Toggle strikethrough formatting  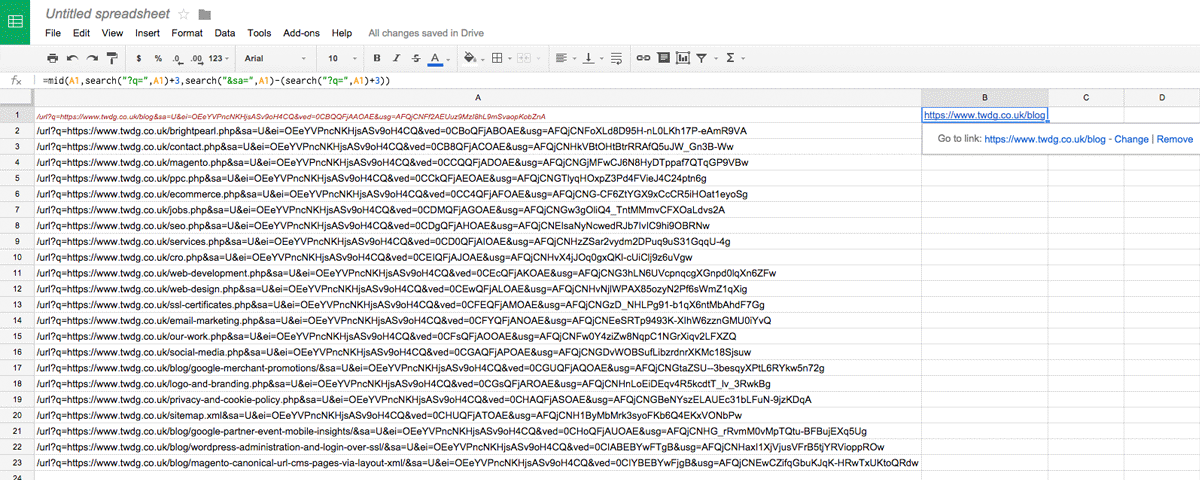[416, 58]
